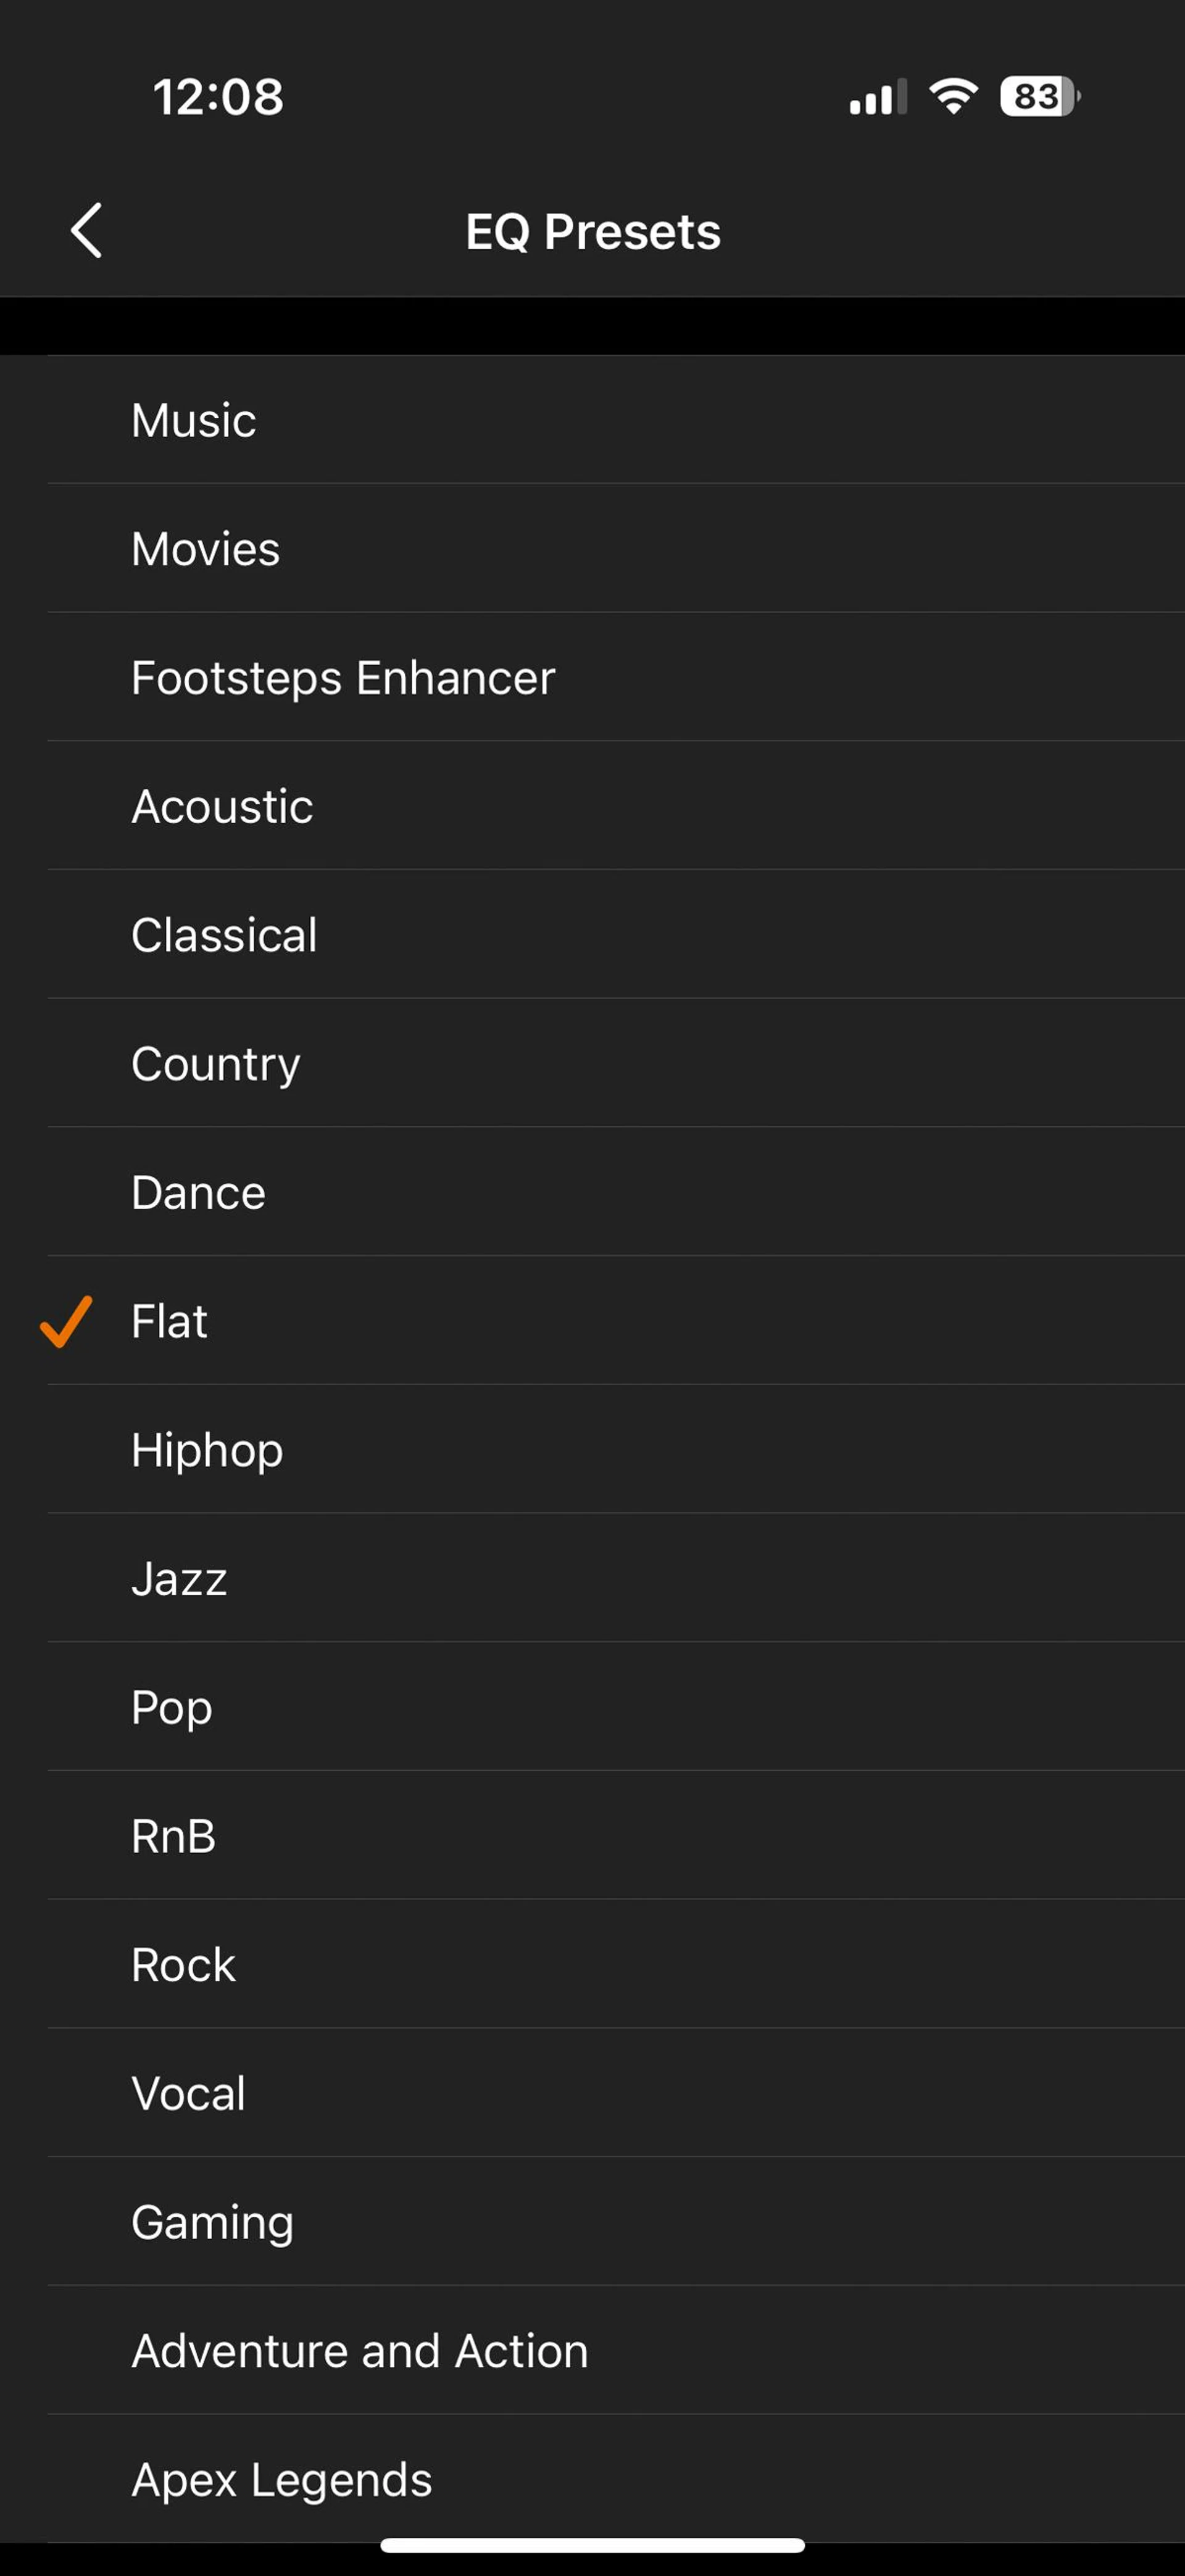The image size is (1185, 2576).
Task: Tap the Wi-Fi status icon
Action: click(953, 97)
